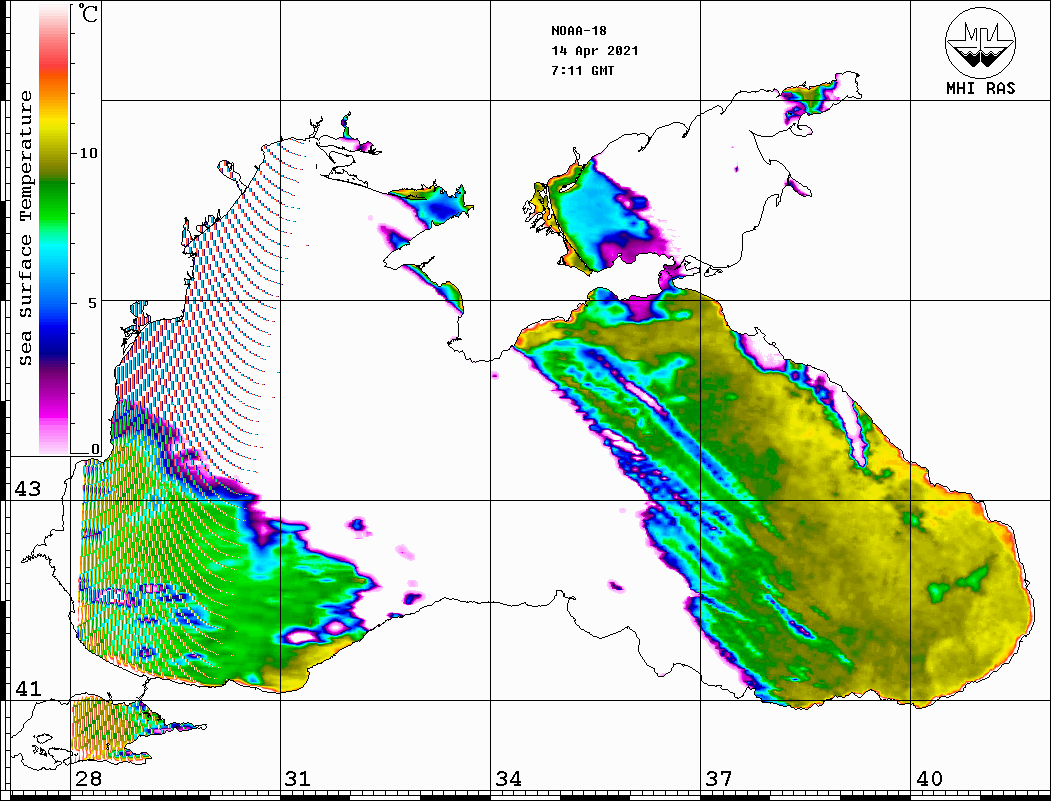This screenshot has width=1051, height=801.
Task: Click latitude label '43'
Action: point(28,489)
